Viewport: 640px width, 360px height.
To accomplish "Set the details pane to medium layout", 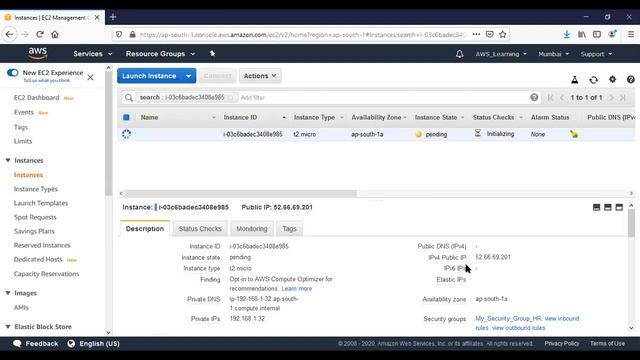I will (608, 207).
